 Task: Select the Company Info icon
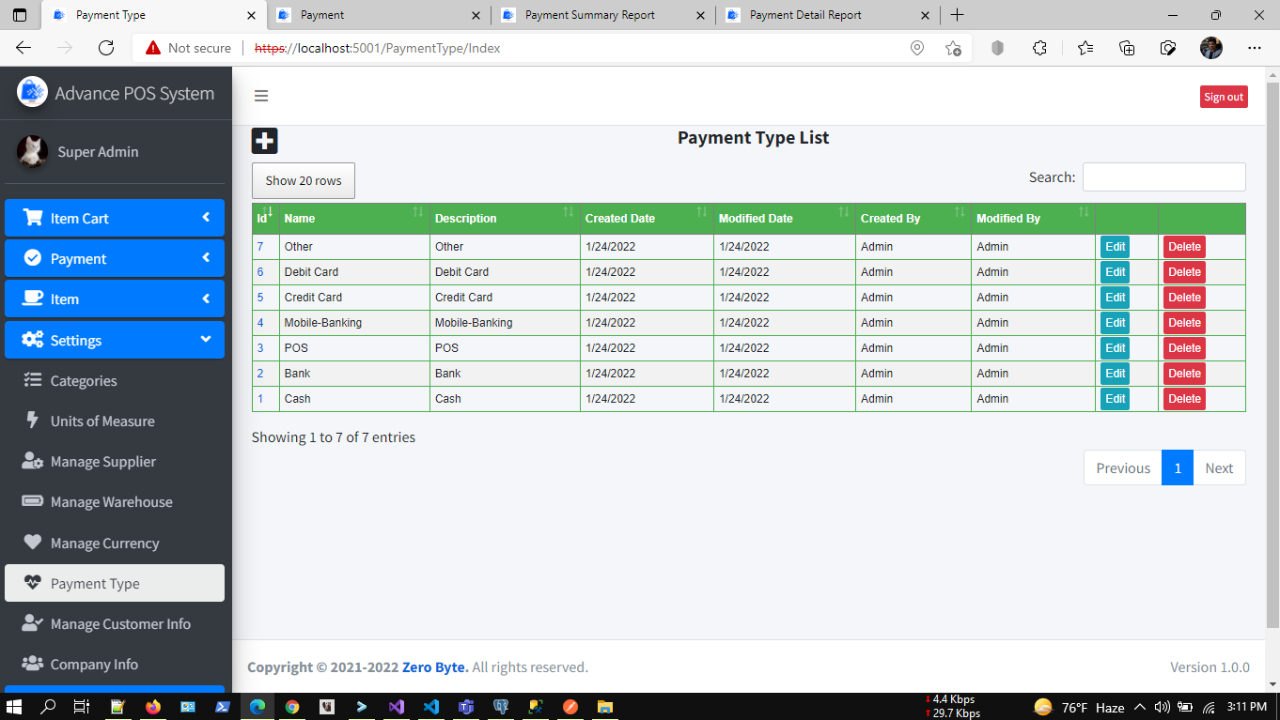[x=31, y=664]
